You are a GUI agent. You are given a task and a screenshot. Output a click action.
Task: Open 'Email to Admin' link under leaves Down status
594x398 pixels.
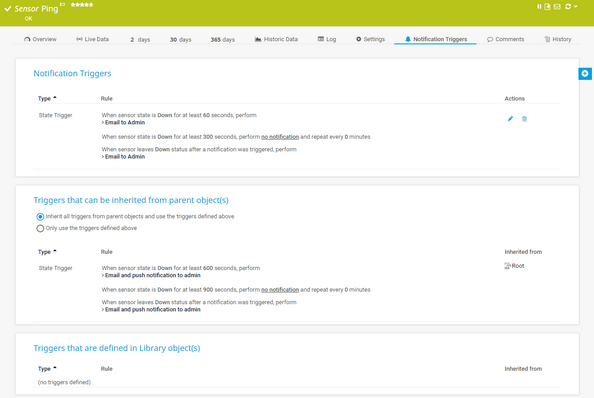tap(125, 156)
